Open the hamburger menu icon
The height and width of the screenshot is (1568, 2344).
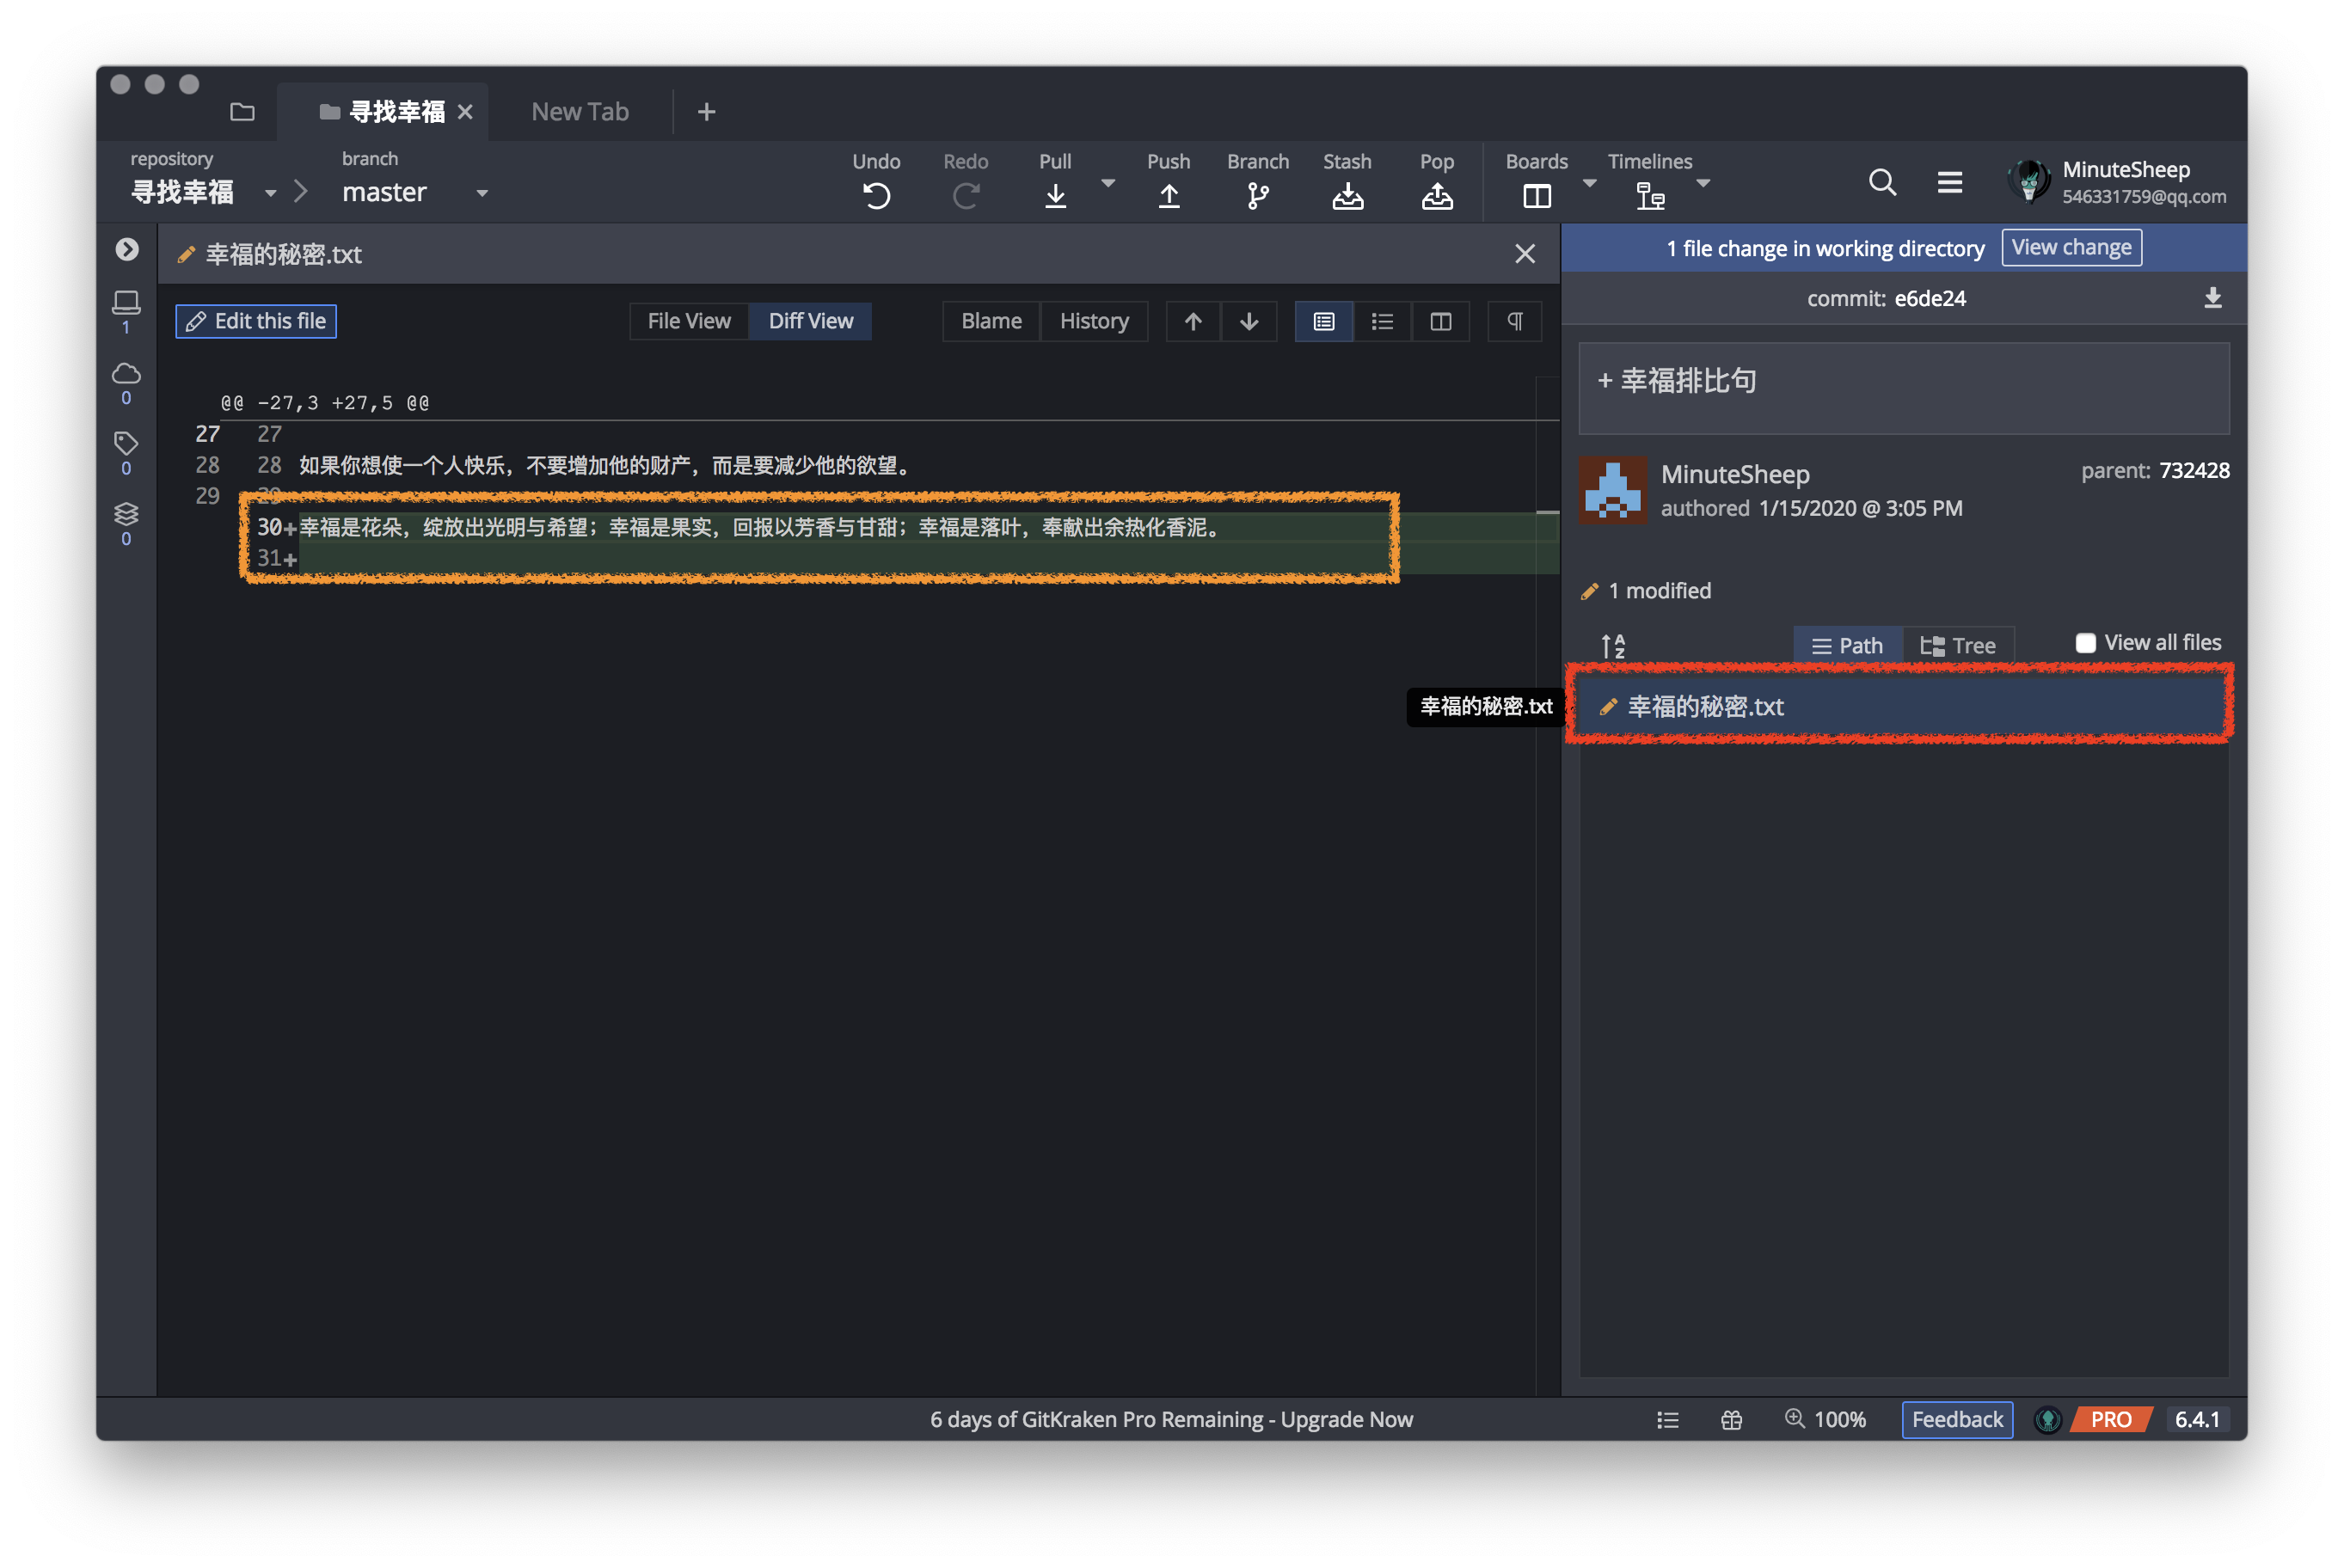1949,182
